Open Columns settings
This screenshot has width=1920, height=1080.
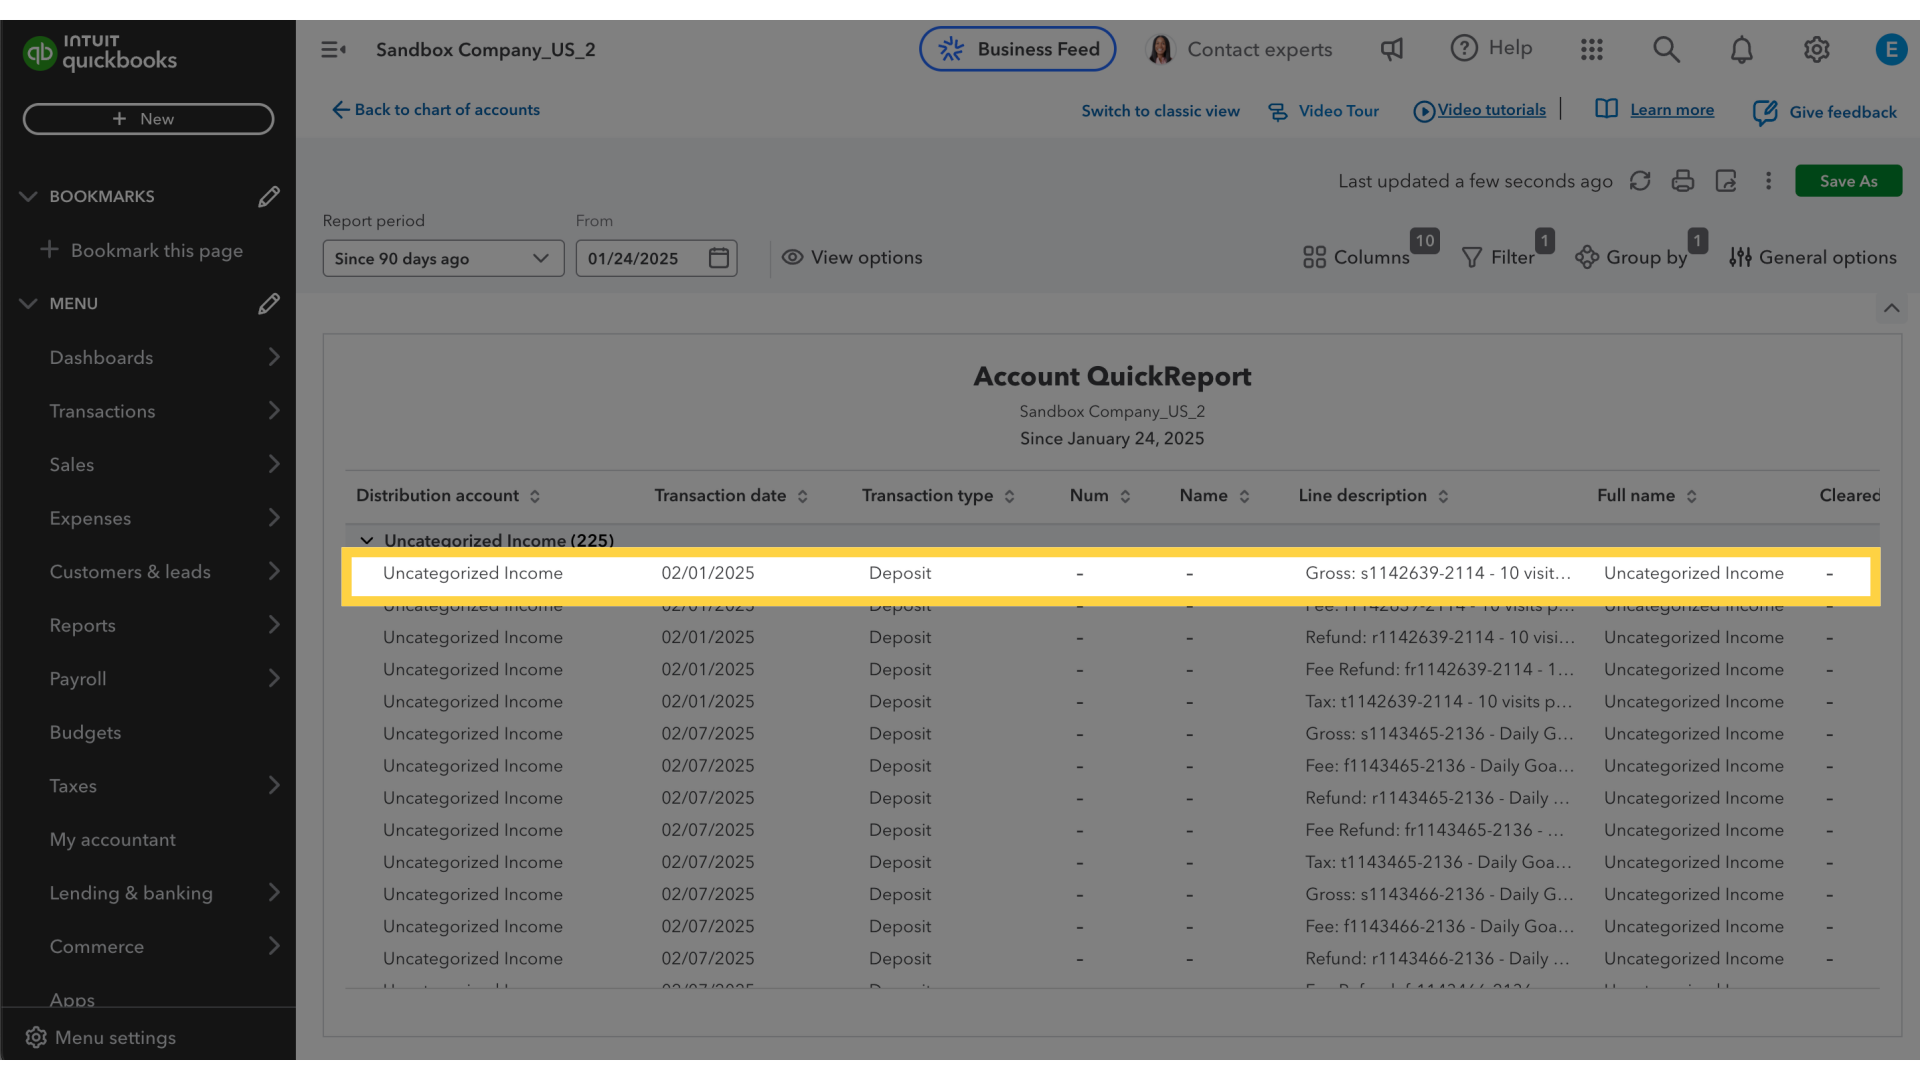[1356, 257]
